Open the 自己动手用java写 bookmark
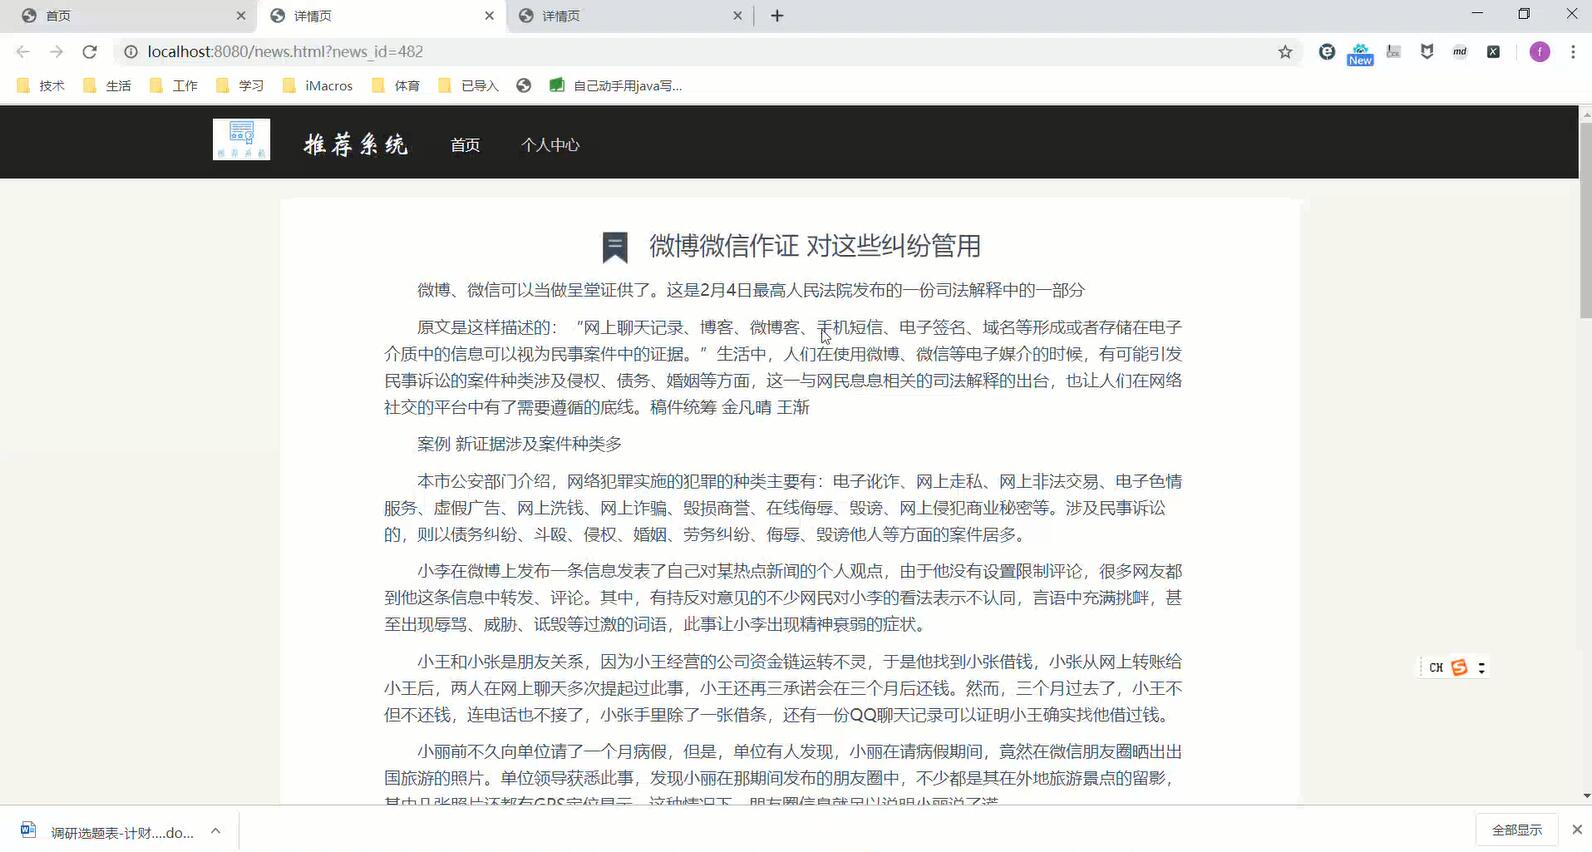The image size is (1592, 852). point(616,86)
